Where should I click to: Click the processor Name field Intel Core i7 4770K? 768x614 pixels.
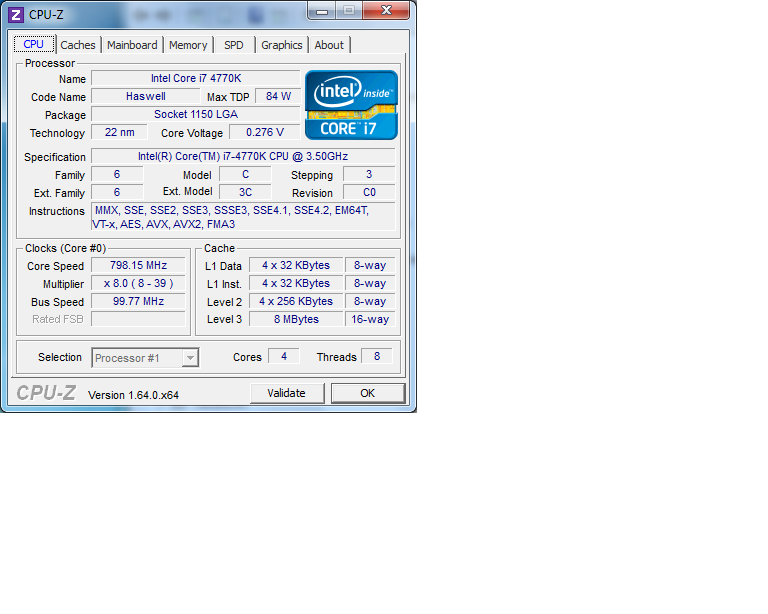[196, 78]
